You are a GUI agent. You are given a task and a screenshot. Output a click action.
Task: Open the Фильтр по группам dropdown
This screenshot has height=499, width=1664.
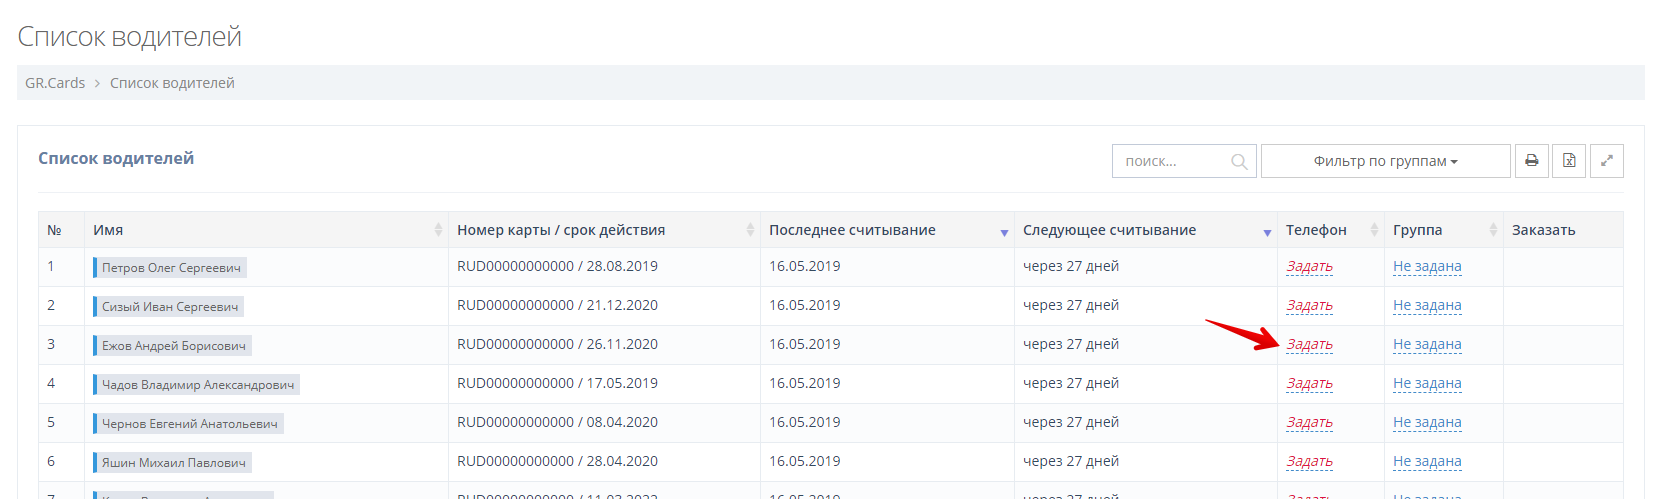point(1385,161)
